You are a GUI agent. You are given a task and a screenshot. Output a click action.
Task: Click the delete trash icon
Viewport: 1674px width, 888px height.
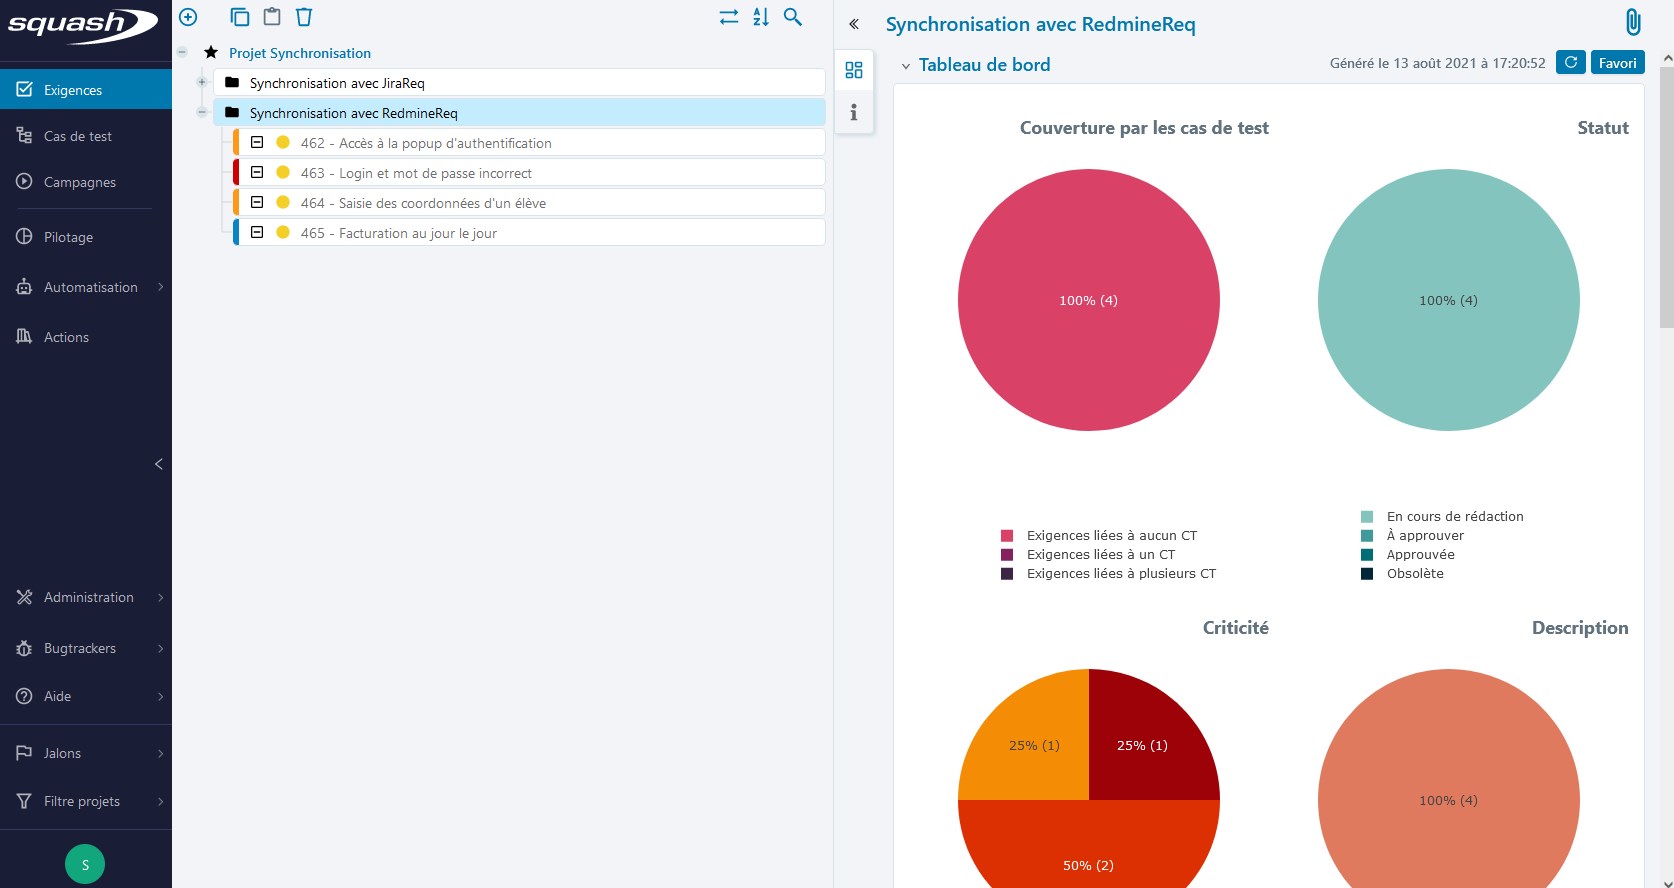tap(304, 17)
